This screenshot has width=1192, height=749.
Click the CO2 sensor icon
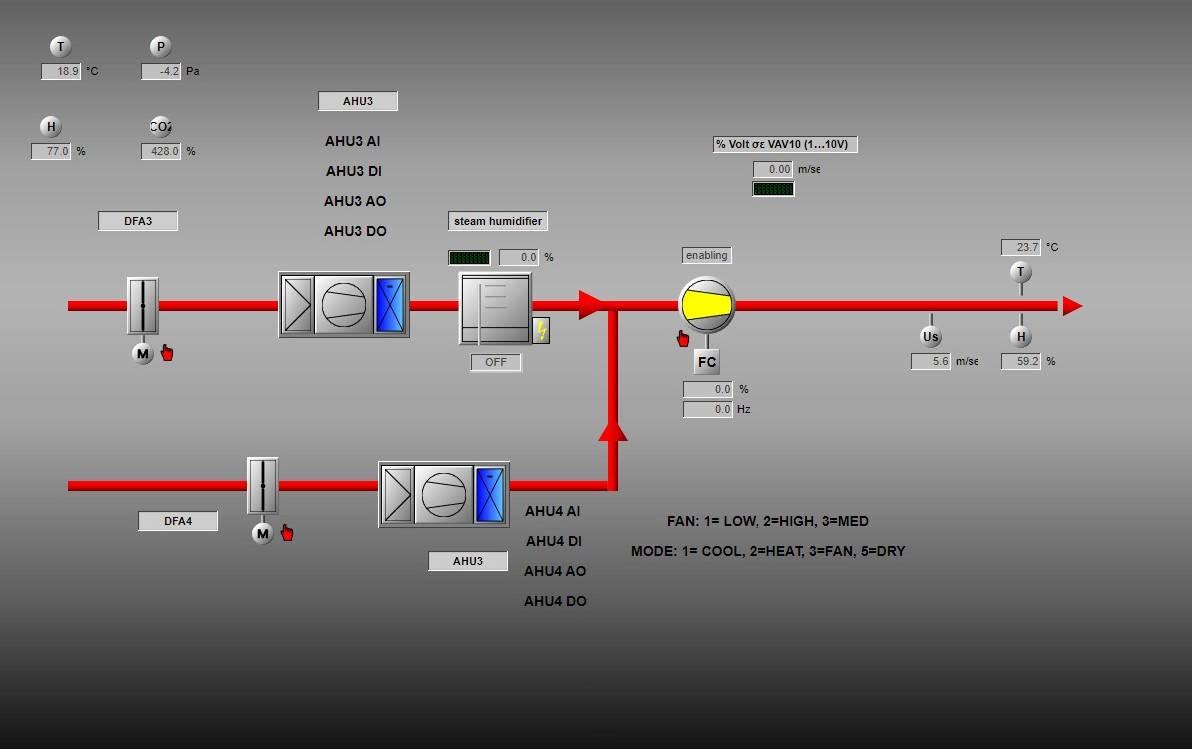pyautogui.click(x=160, y=127)
